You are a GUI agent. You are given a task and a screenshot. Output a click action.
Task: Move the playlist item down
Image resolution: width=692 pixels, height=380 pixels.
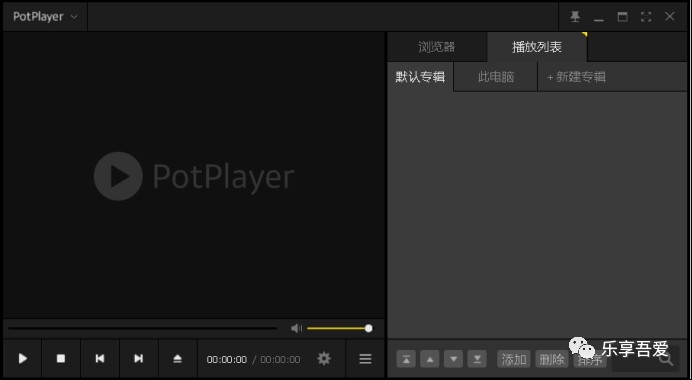454,359
